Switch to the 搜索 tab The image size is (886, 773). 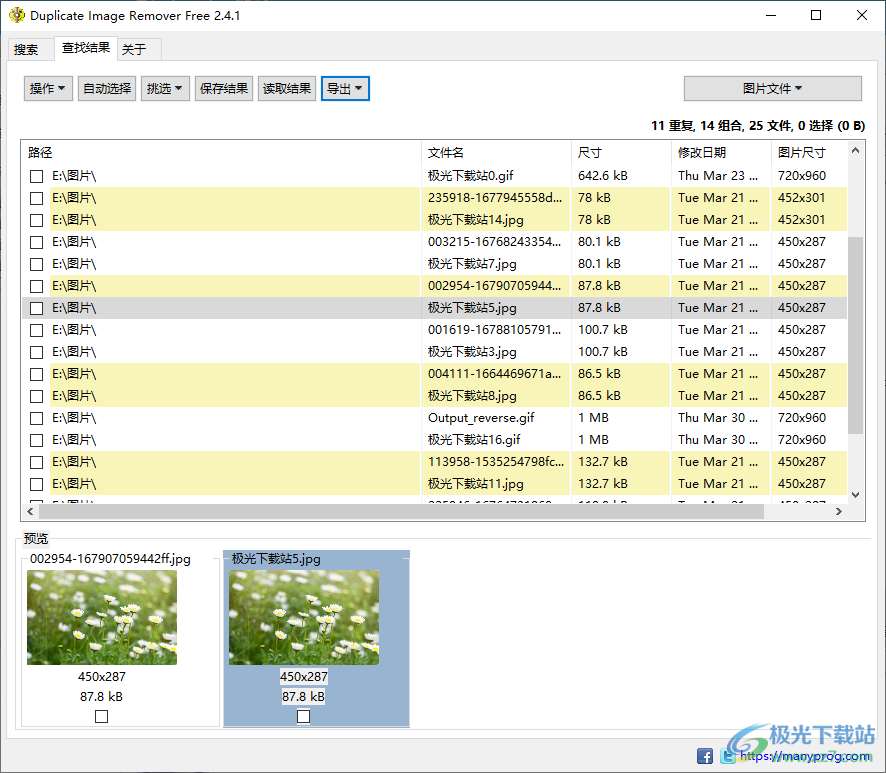pyautogui.click(x=29, y=48)
